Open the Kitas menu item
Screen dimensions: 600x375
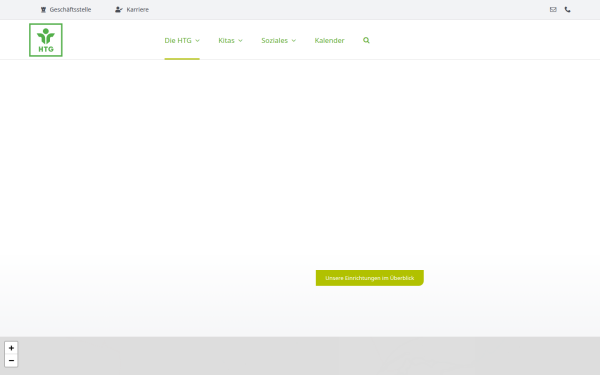226,40
